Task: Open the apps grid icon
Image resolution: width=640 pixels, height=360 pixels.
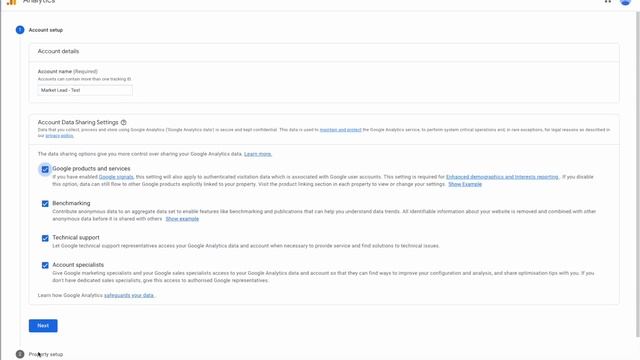Action: (x=608, y=1)
